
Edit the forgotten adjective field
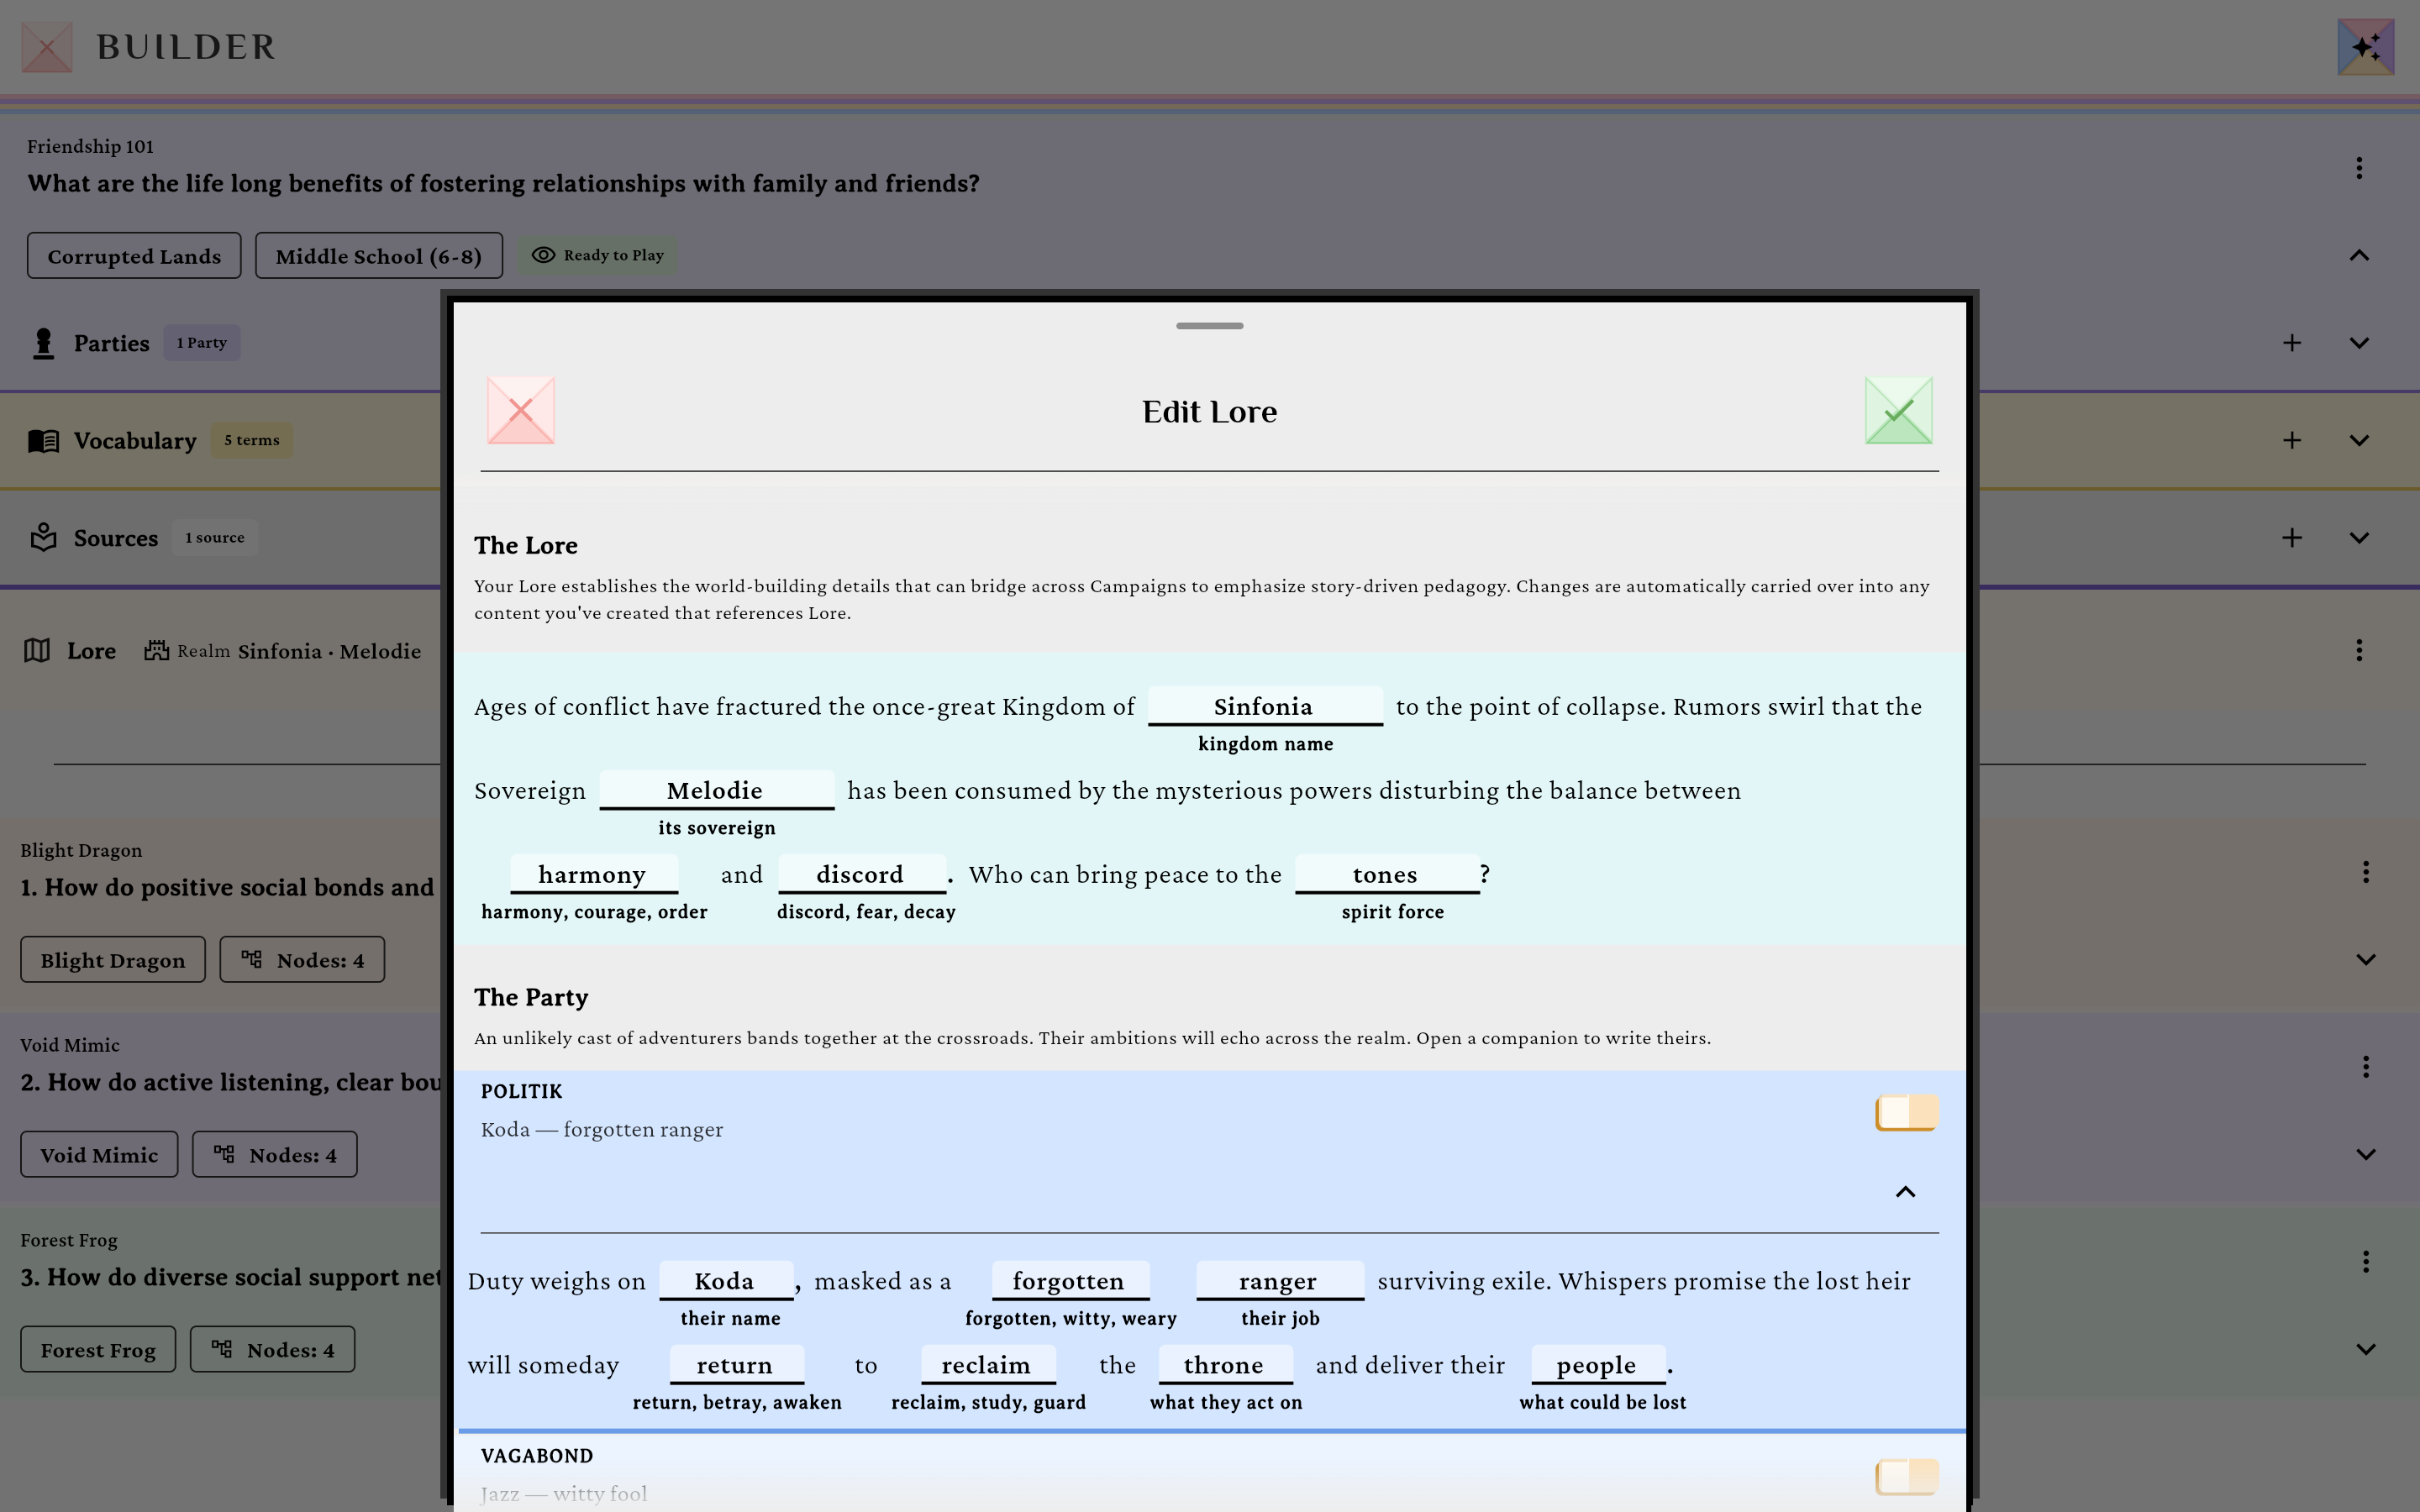(1070, 1281)
